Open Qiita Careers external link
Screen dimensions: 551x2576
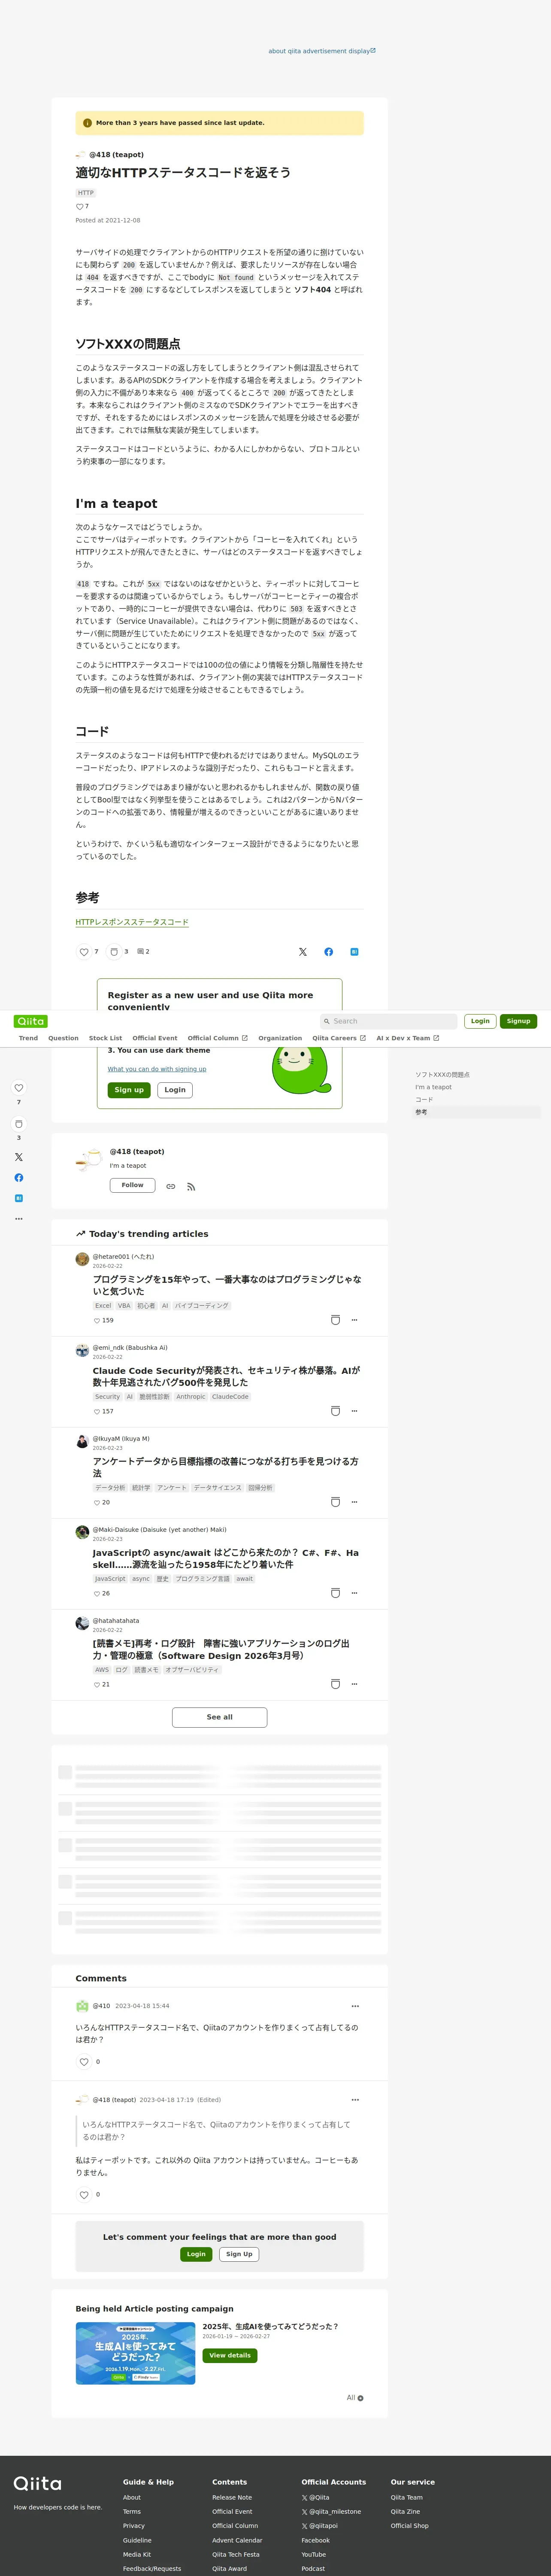coord(339,1038)
